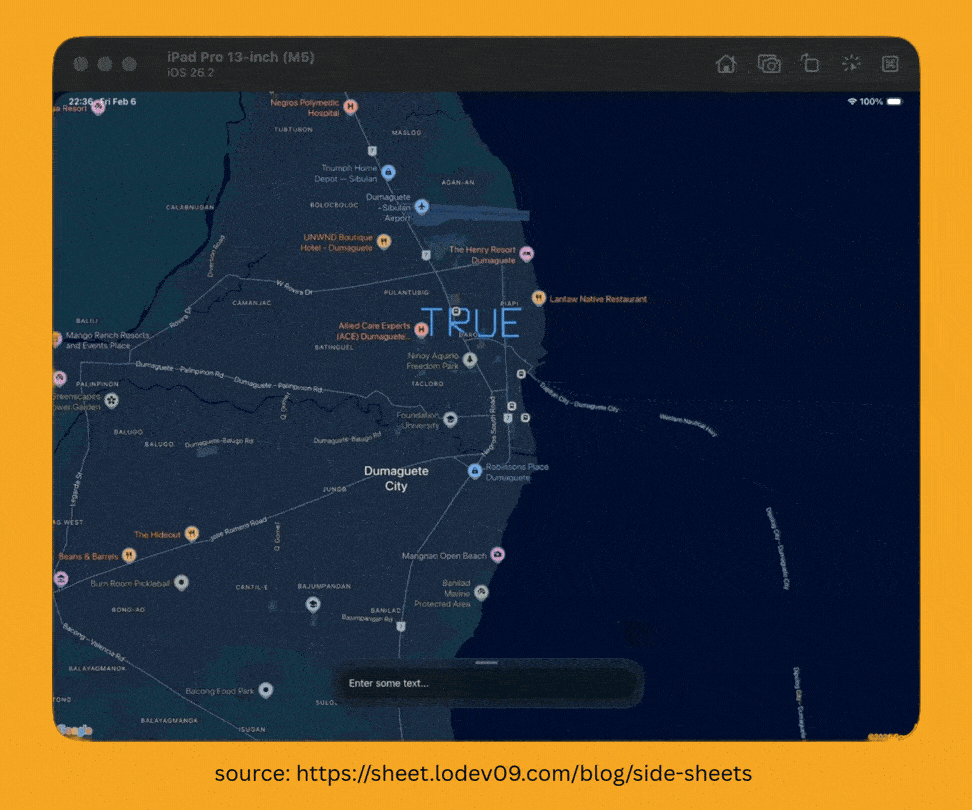Screen dimensions: 972x810
Task: Select Manghao Open Beach marker
Action: coord(498,555)
